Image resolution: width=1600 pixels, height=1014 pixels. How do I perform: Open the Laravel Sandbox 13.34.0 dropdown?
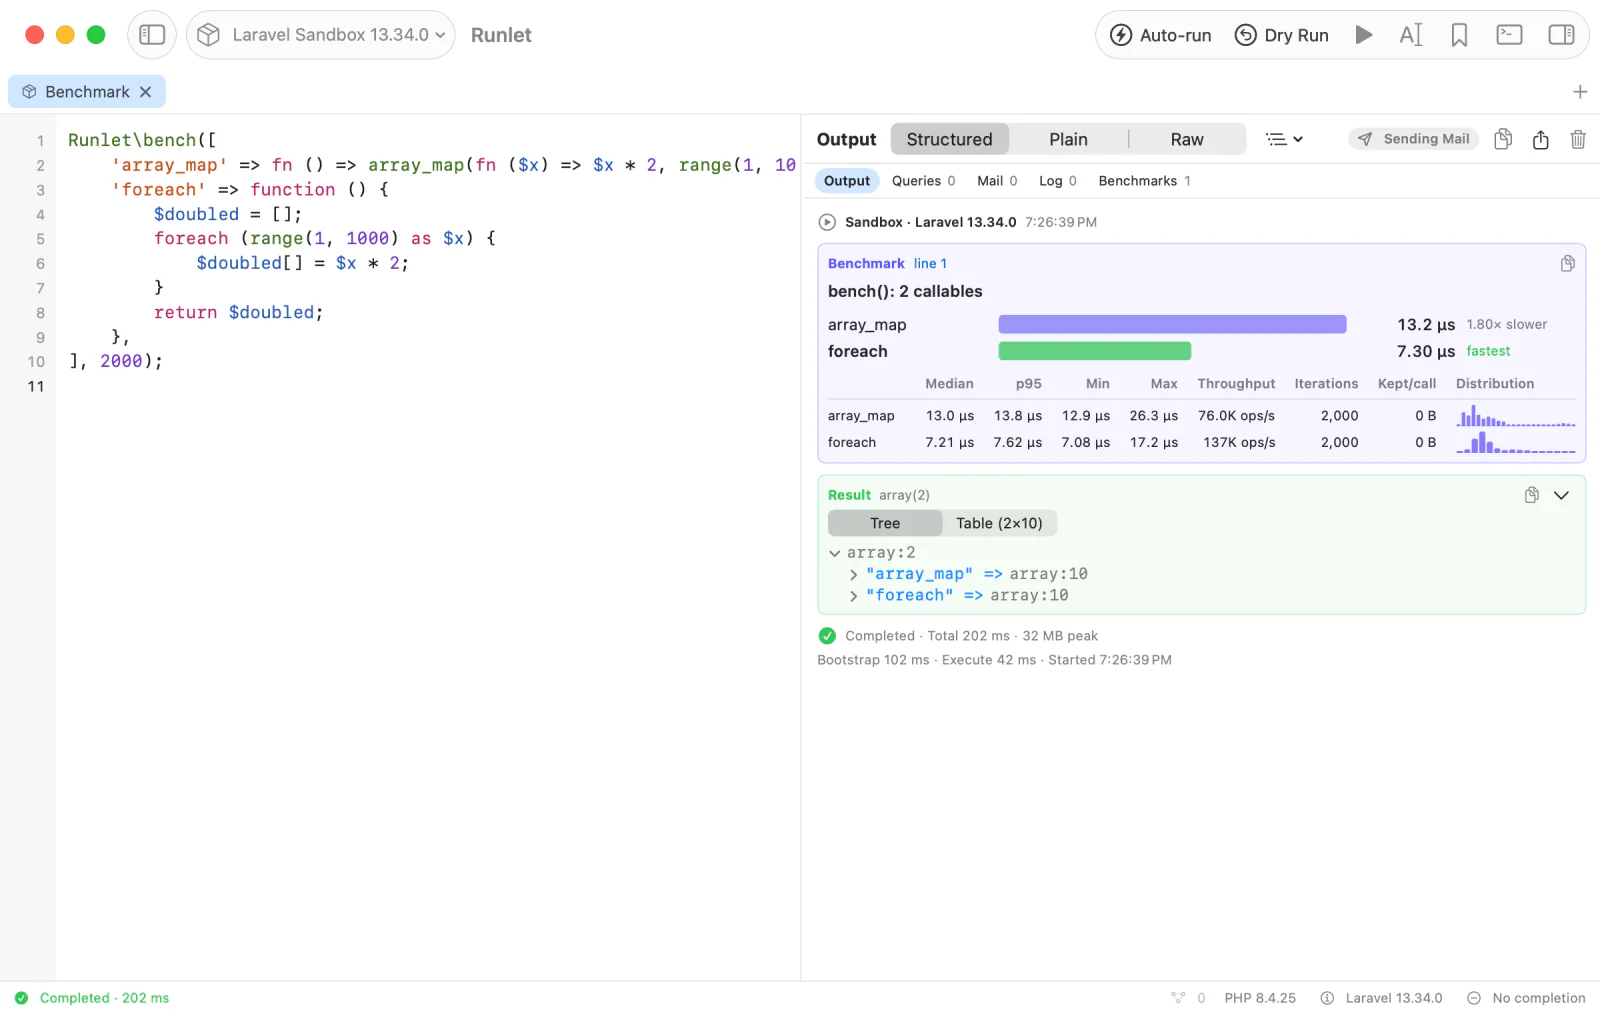tap(321, 35)
